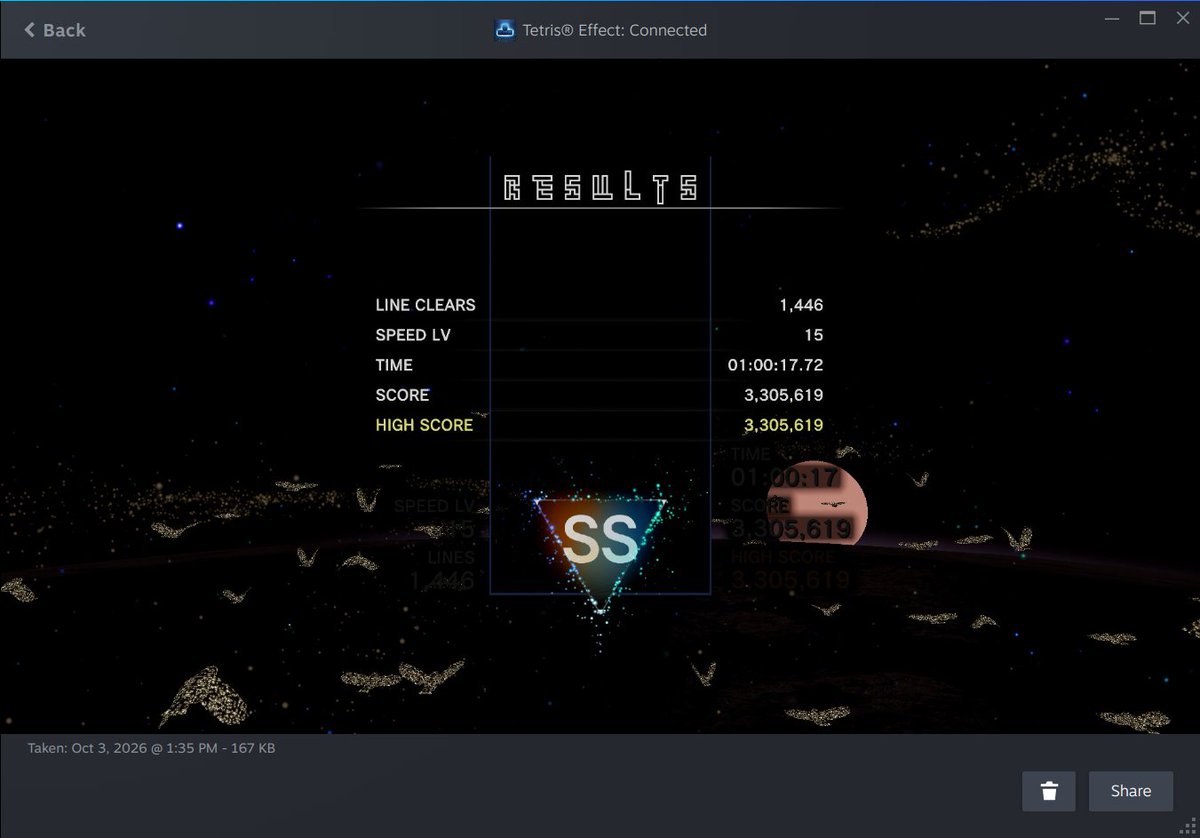Click the RESULTS heading

(x=600, y=188)
